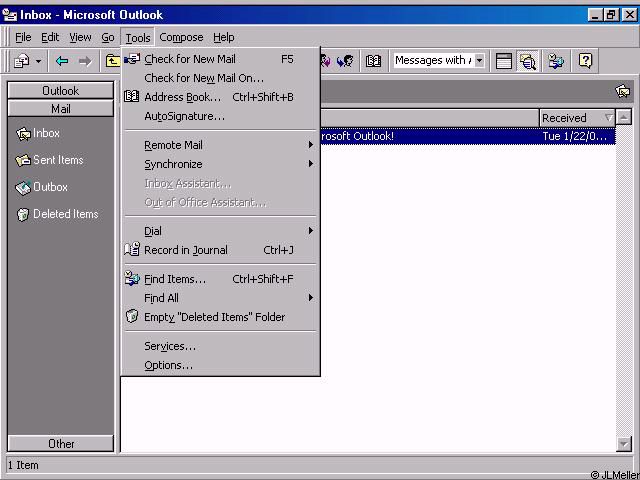Open the Edit menu

pyautogui.click(x=50, y=38)
